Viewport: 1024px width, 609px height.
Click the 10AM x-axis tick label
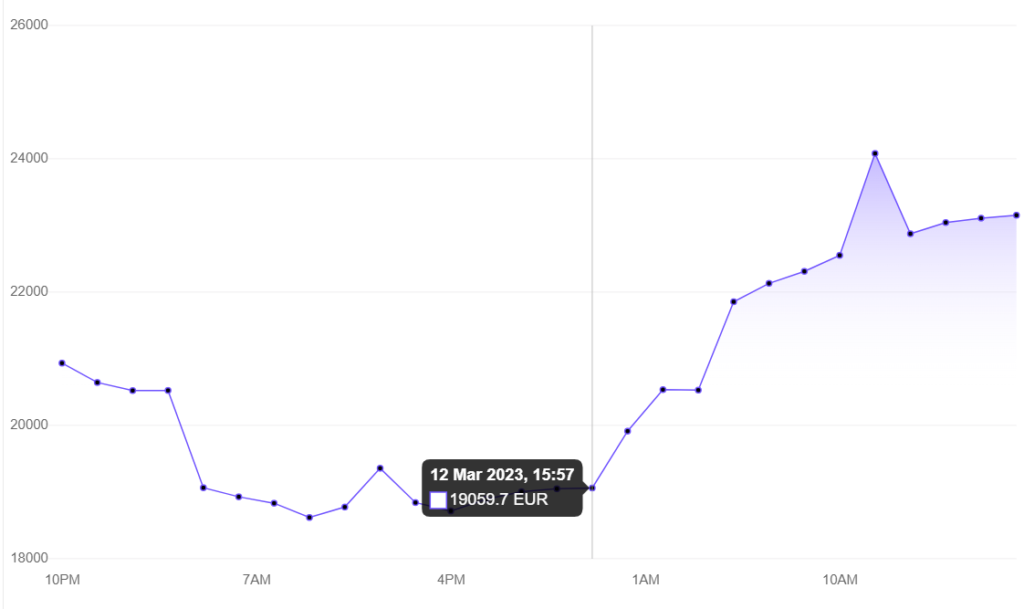pyautogui.click(x=840, y=579)
